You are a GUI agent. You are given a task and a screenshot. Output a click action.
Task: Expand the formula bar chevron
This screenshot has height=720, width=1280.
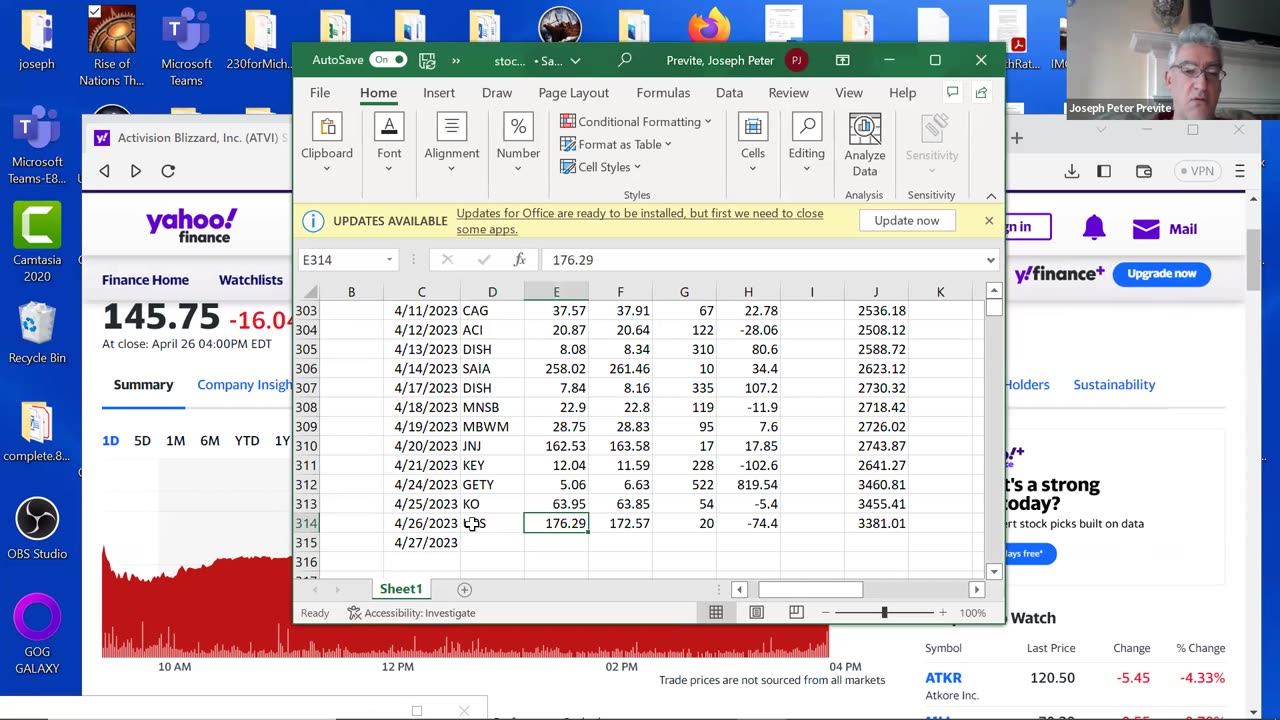(990, 260)
